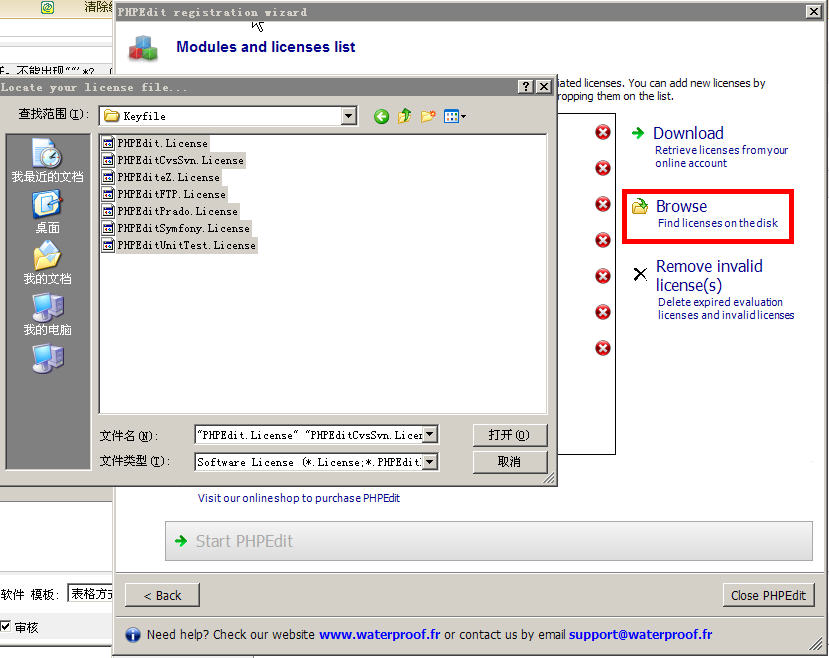This screenshot has height=658, width=829.
Task: Click the sixth red X license status icon
Action: [603, 312]
